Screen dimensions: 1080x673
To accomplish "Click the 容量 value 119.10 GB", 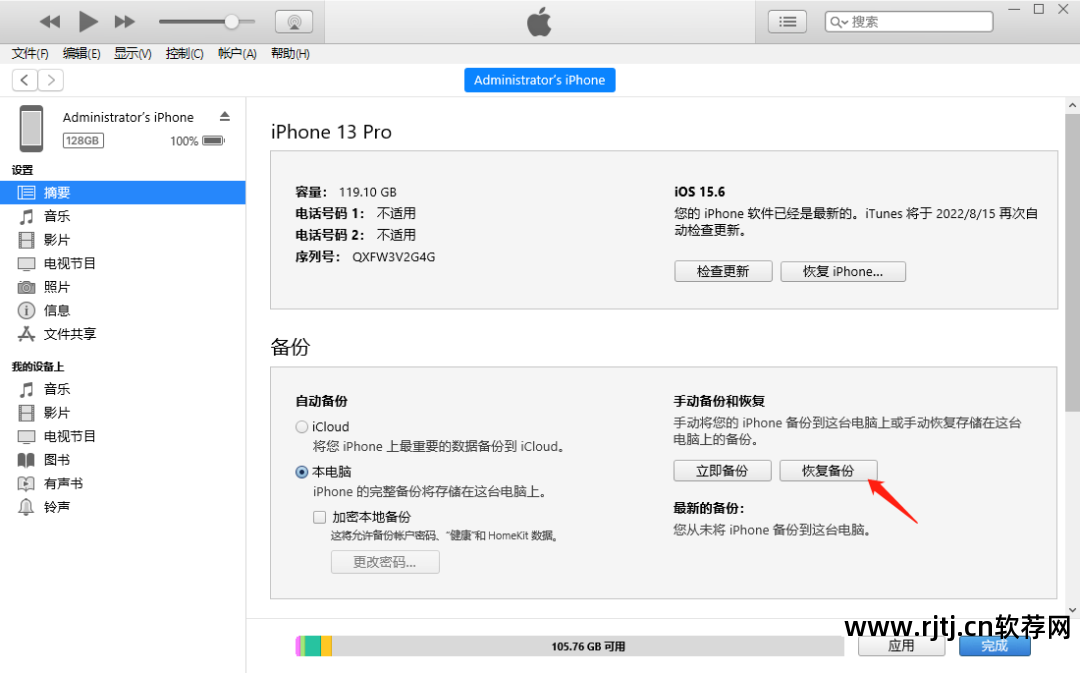I will tap(367, 192).
